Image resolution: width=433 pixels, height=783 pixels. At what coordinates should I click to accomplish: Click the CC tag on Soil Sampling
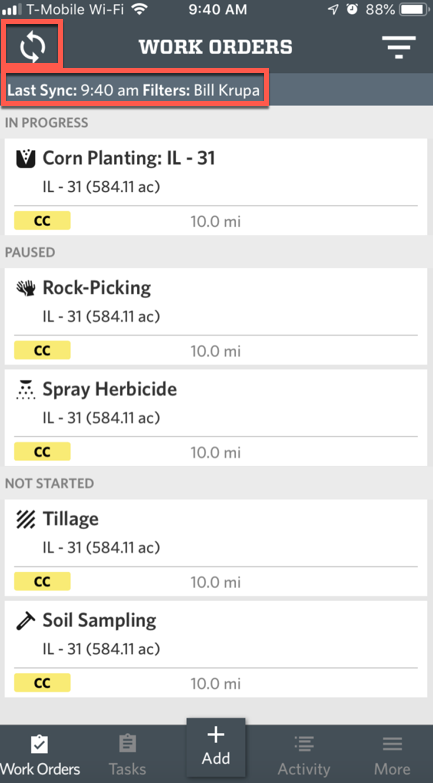[42, 683]
